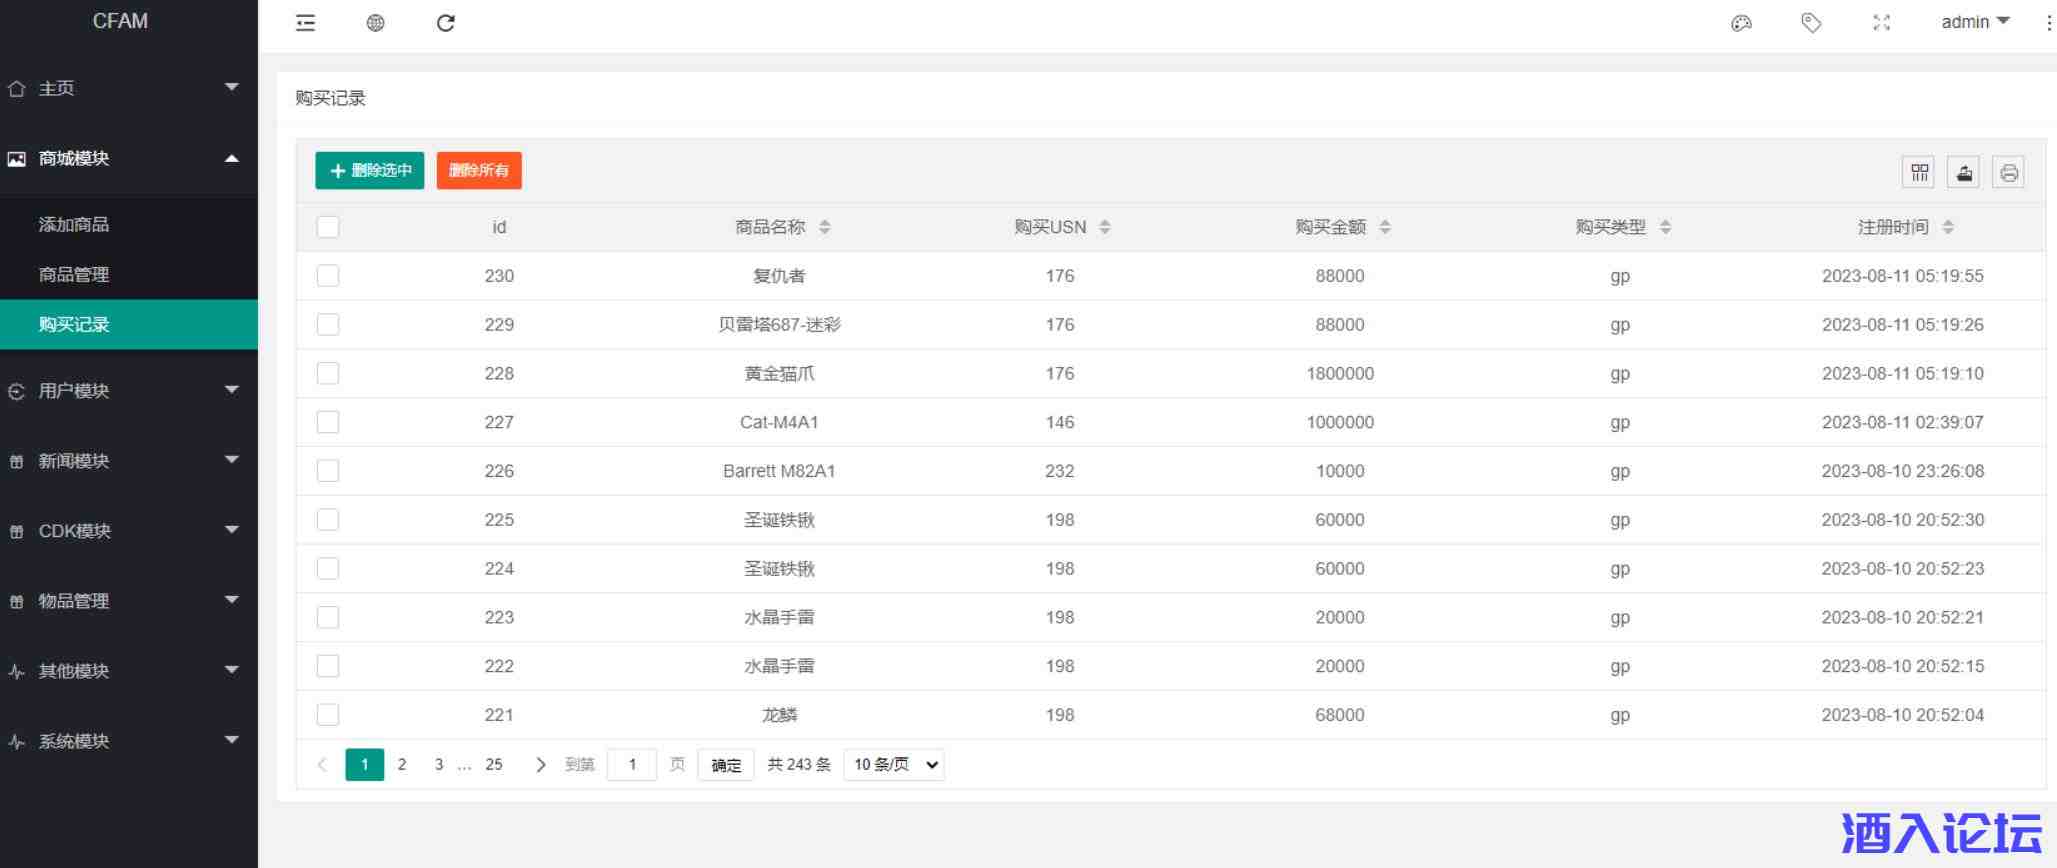Open the admin user dropdown
The width and height of the screenshot is (2057, 868).
tap(1974, 22)
